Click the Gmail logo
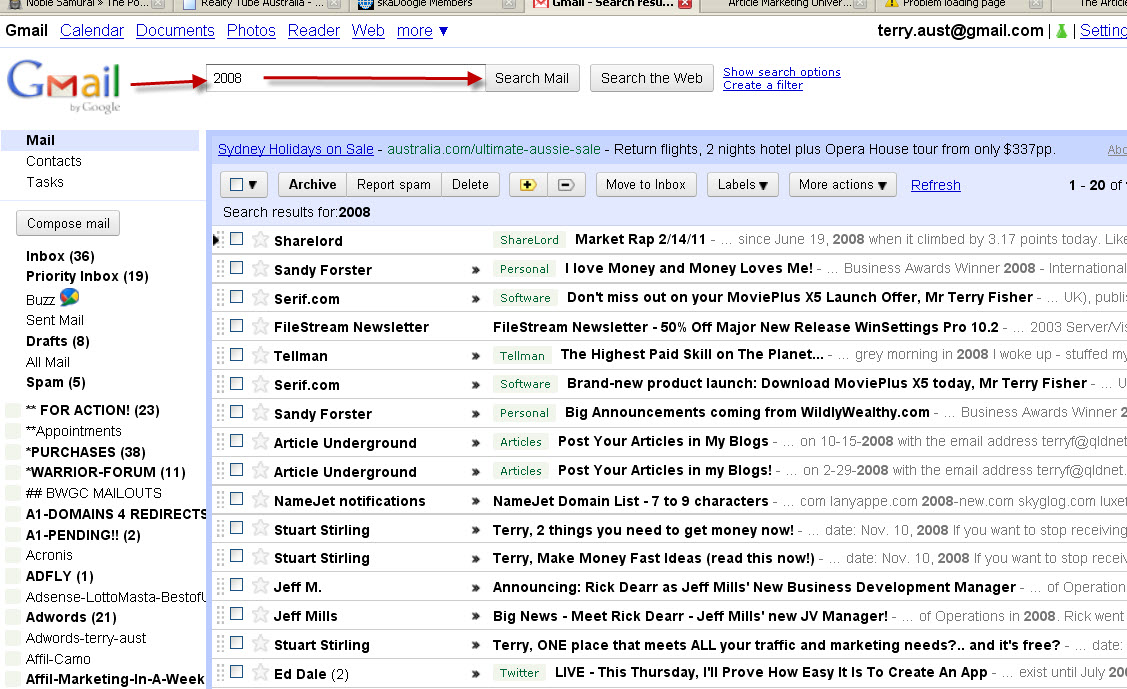The width and height of the screenshot is (1127, 689). click(64, 84)
